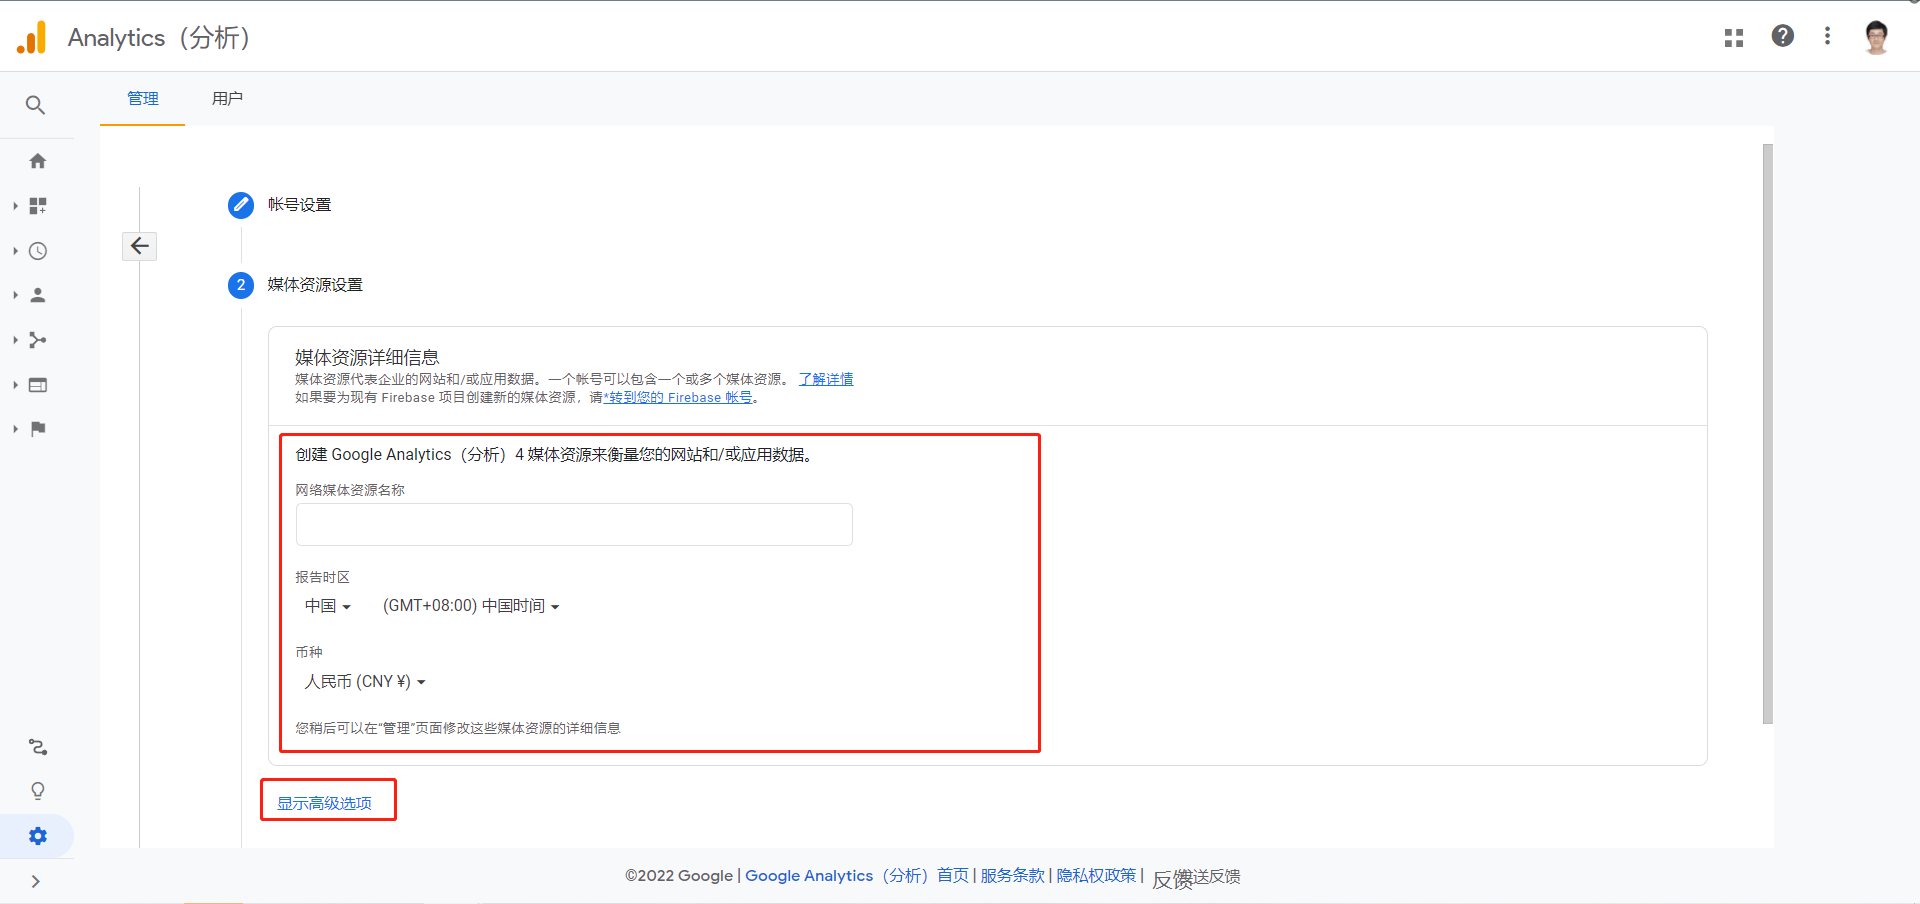Expand the dashboards sidebar section arrow
The image size is (1920, 904).
coord(15,206)
